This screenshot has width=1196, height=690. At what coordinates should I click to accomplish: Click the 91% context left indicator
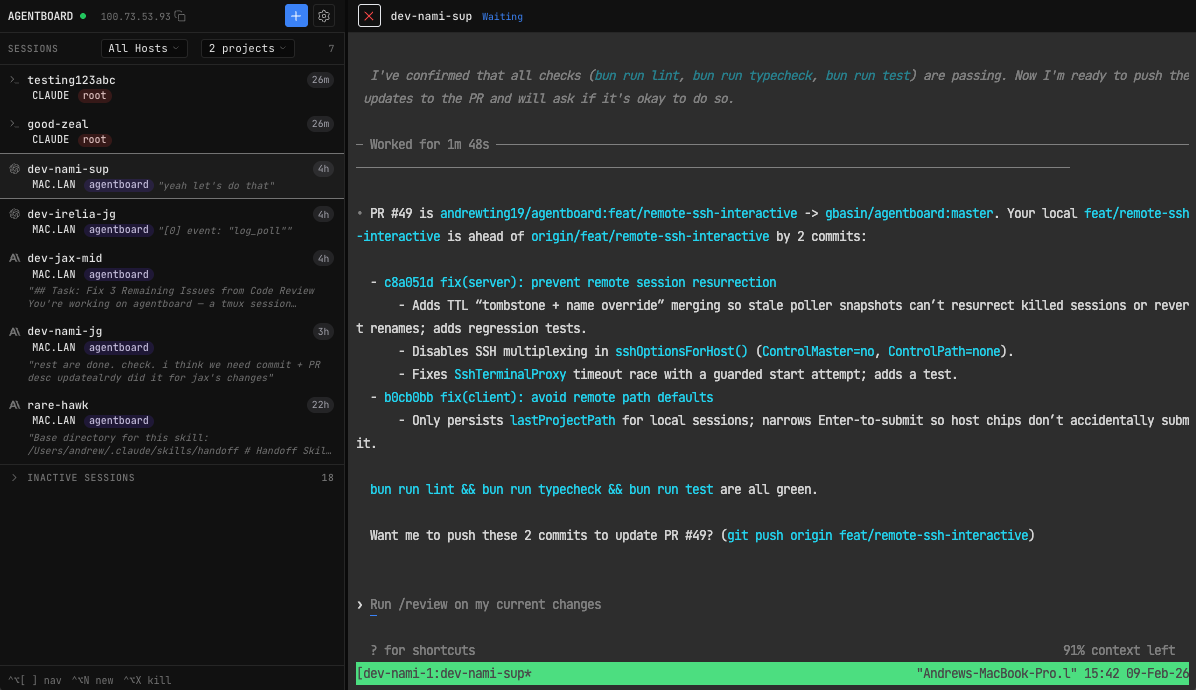click(x=1117, y=650)
